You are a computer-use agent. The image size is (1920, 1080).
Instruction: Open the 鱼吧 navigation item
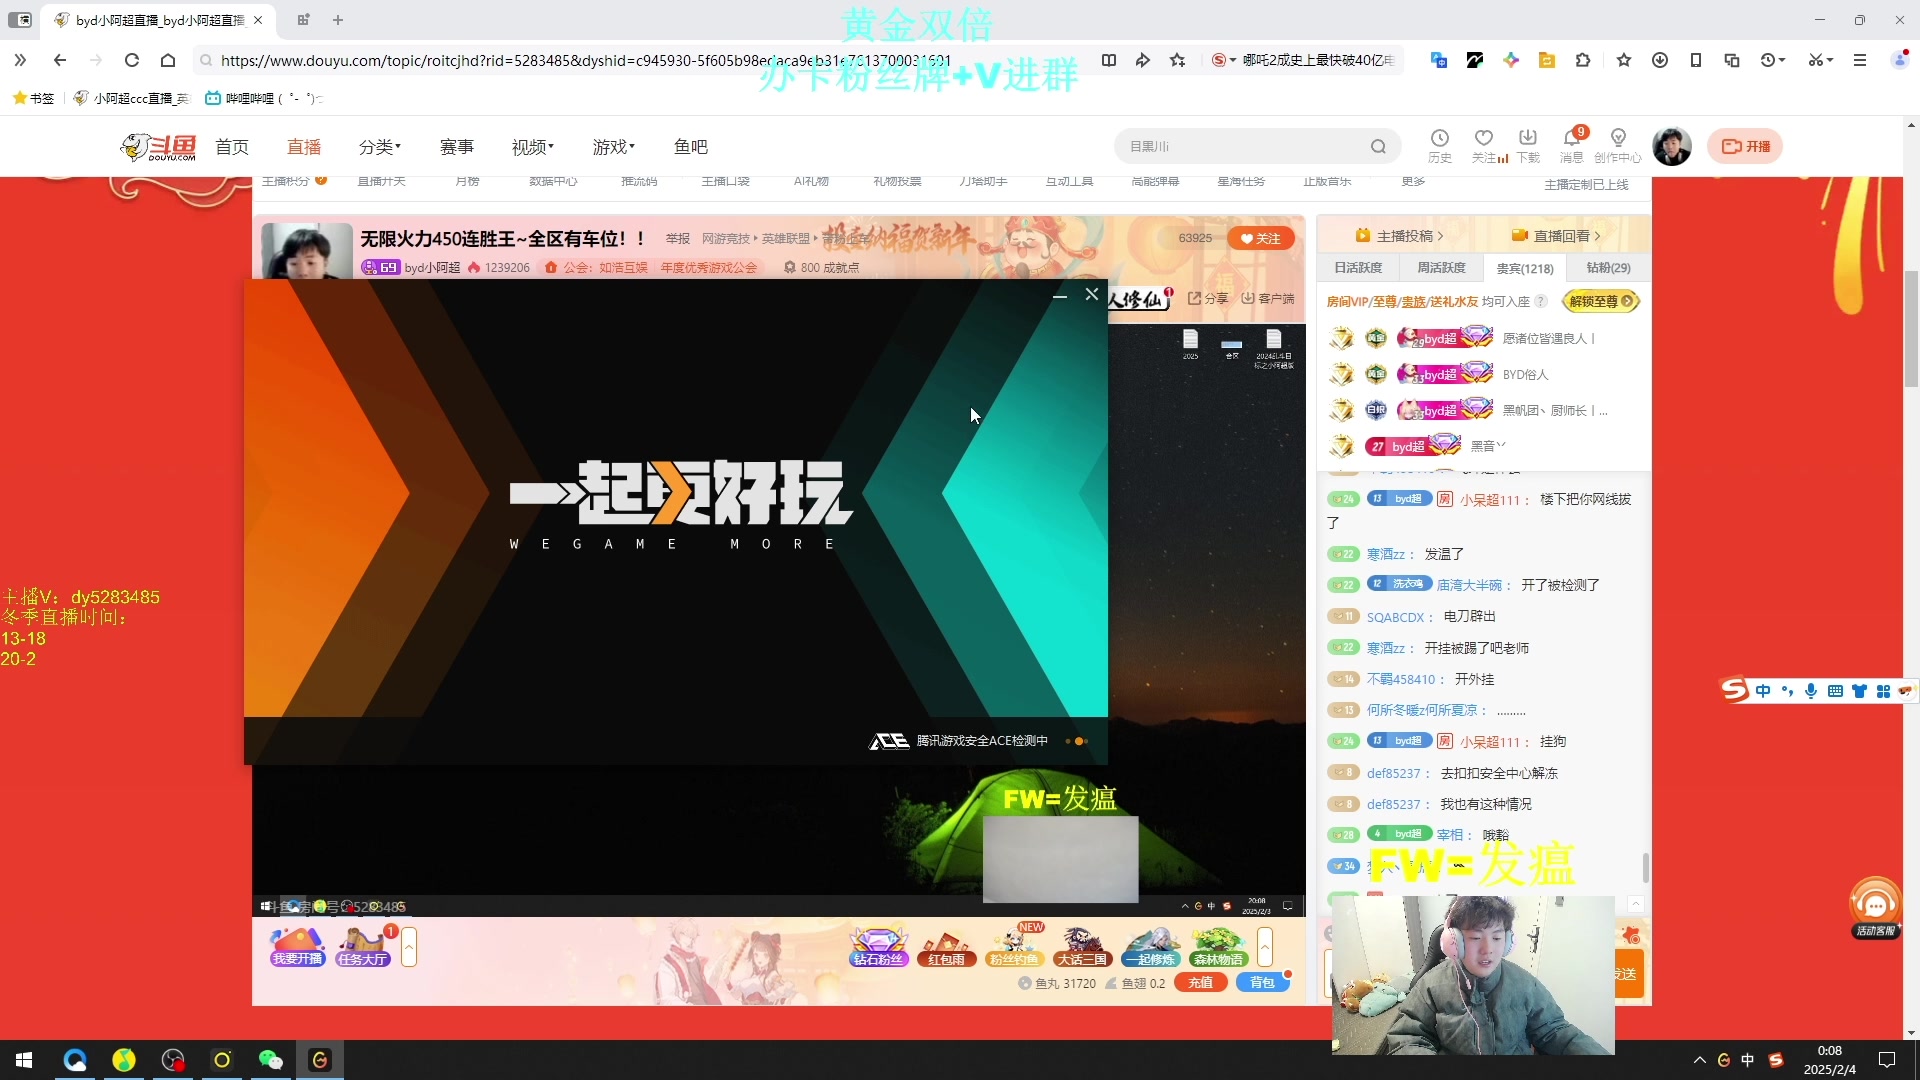pos(691,147)
